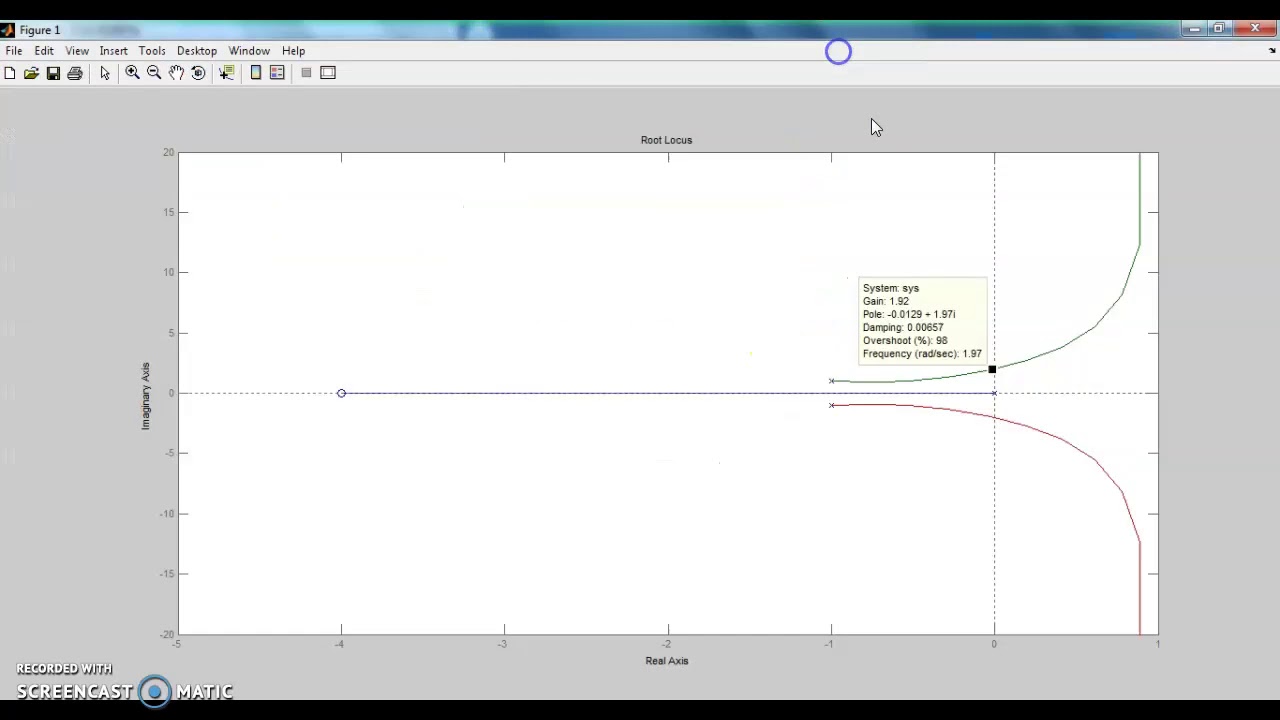Click the Imaginary Axis label

coord(145,396)
